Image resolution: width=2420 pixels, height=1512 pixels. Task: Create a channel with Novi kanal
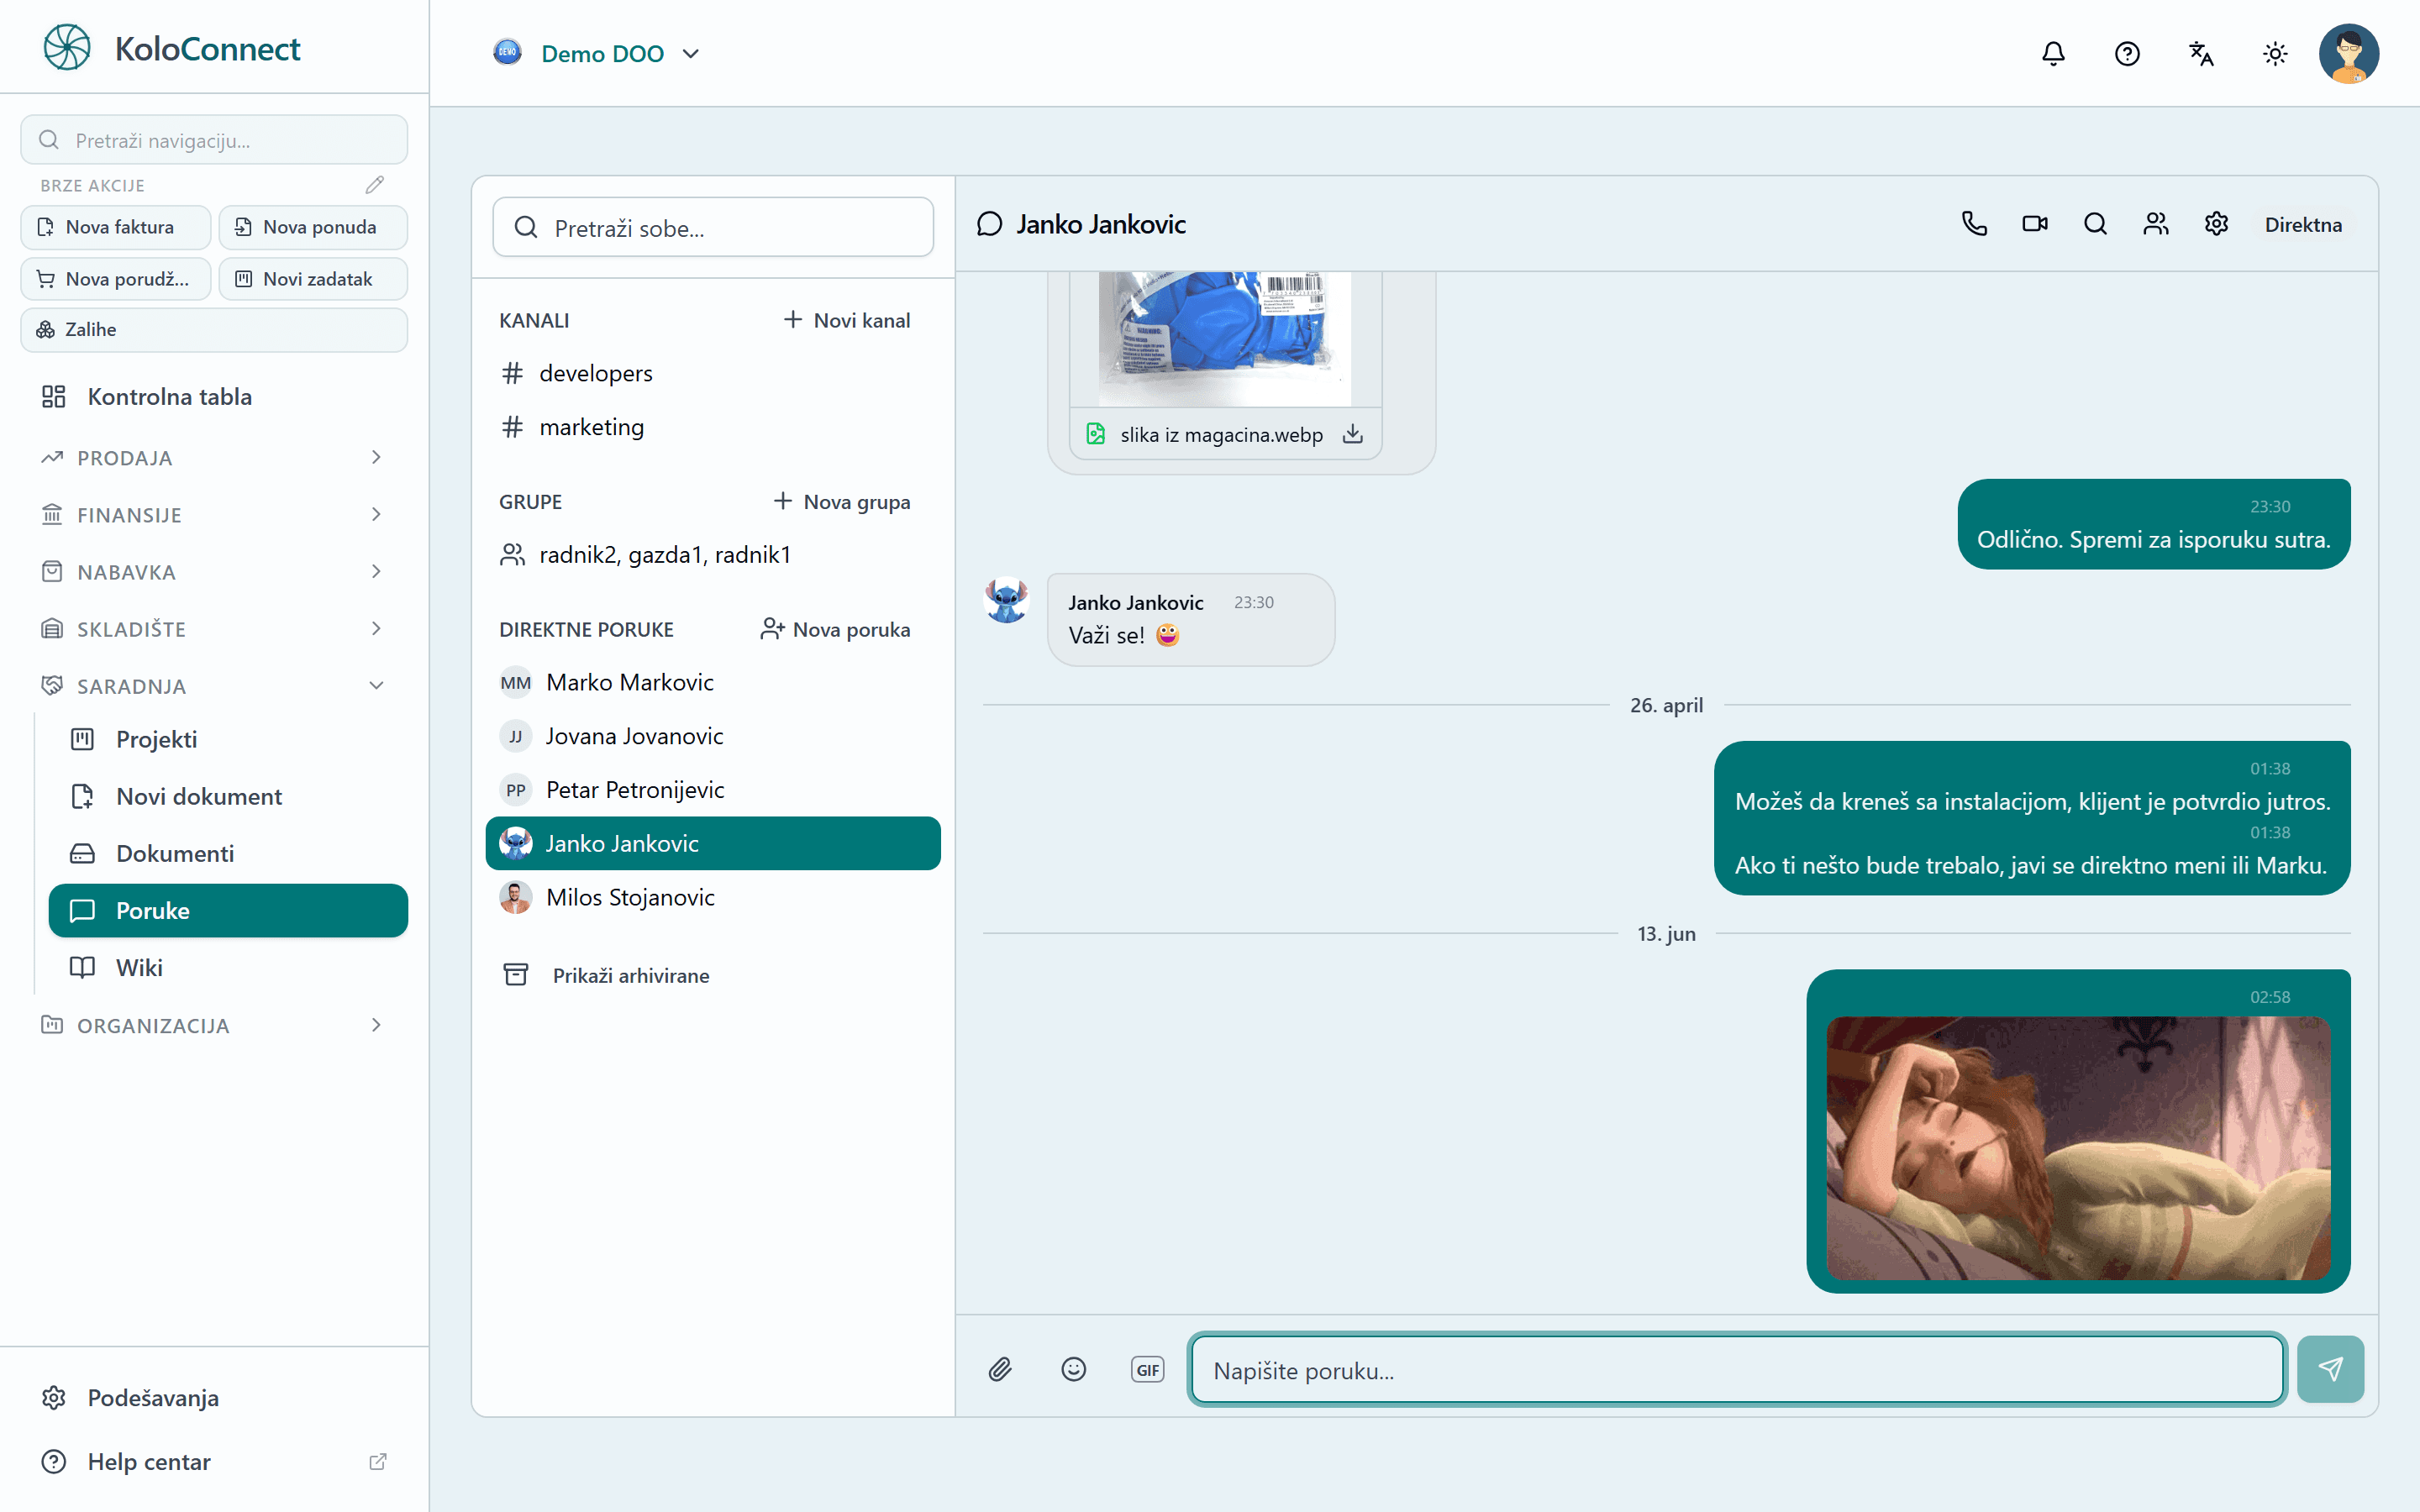coord(846,320)
